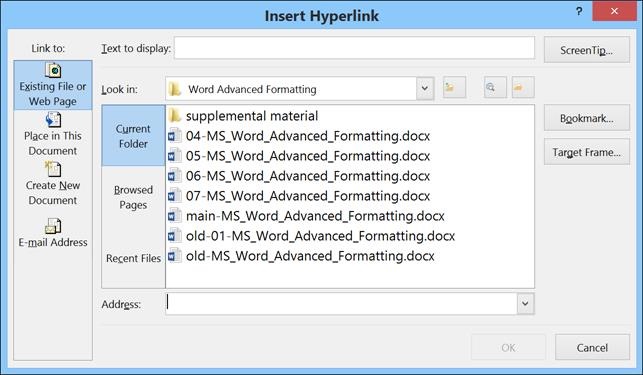Image resolution: width=643 pixels, height=375 pixels.
Task: Expand the Look in folder dropdown
Action: point(425,88)
